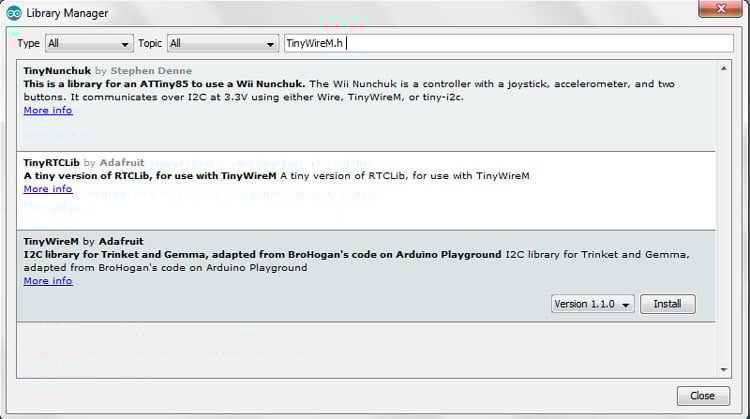Open More info link for TinyWireM

click(48, 281)
